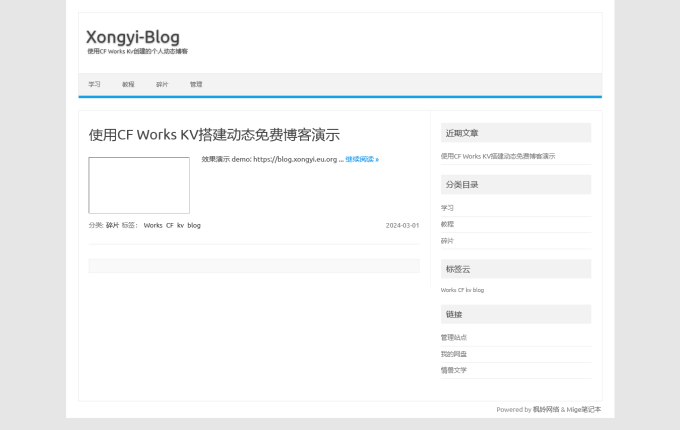Select the Works tag under the post excerpt
The image size is (680, 430).
(x=153, y=225)
